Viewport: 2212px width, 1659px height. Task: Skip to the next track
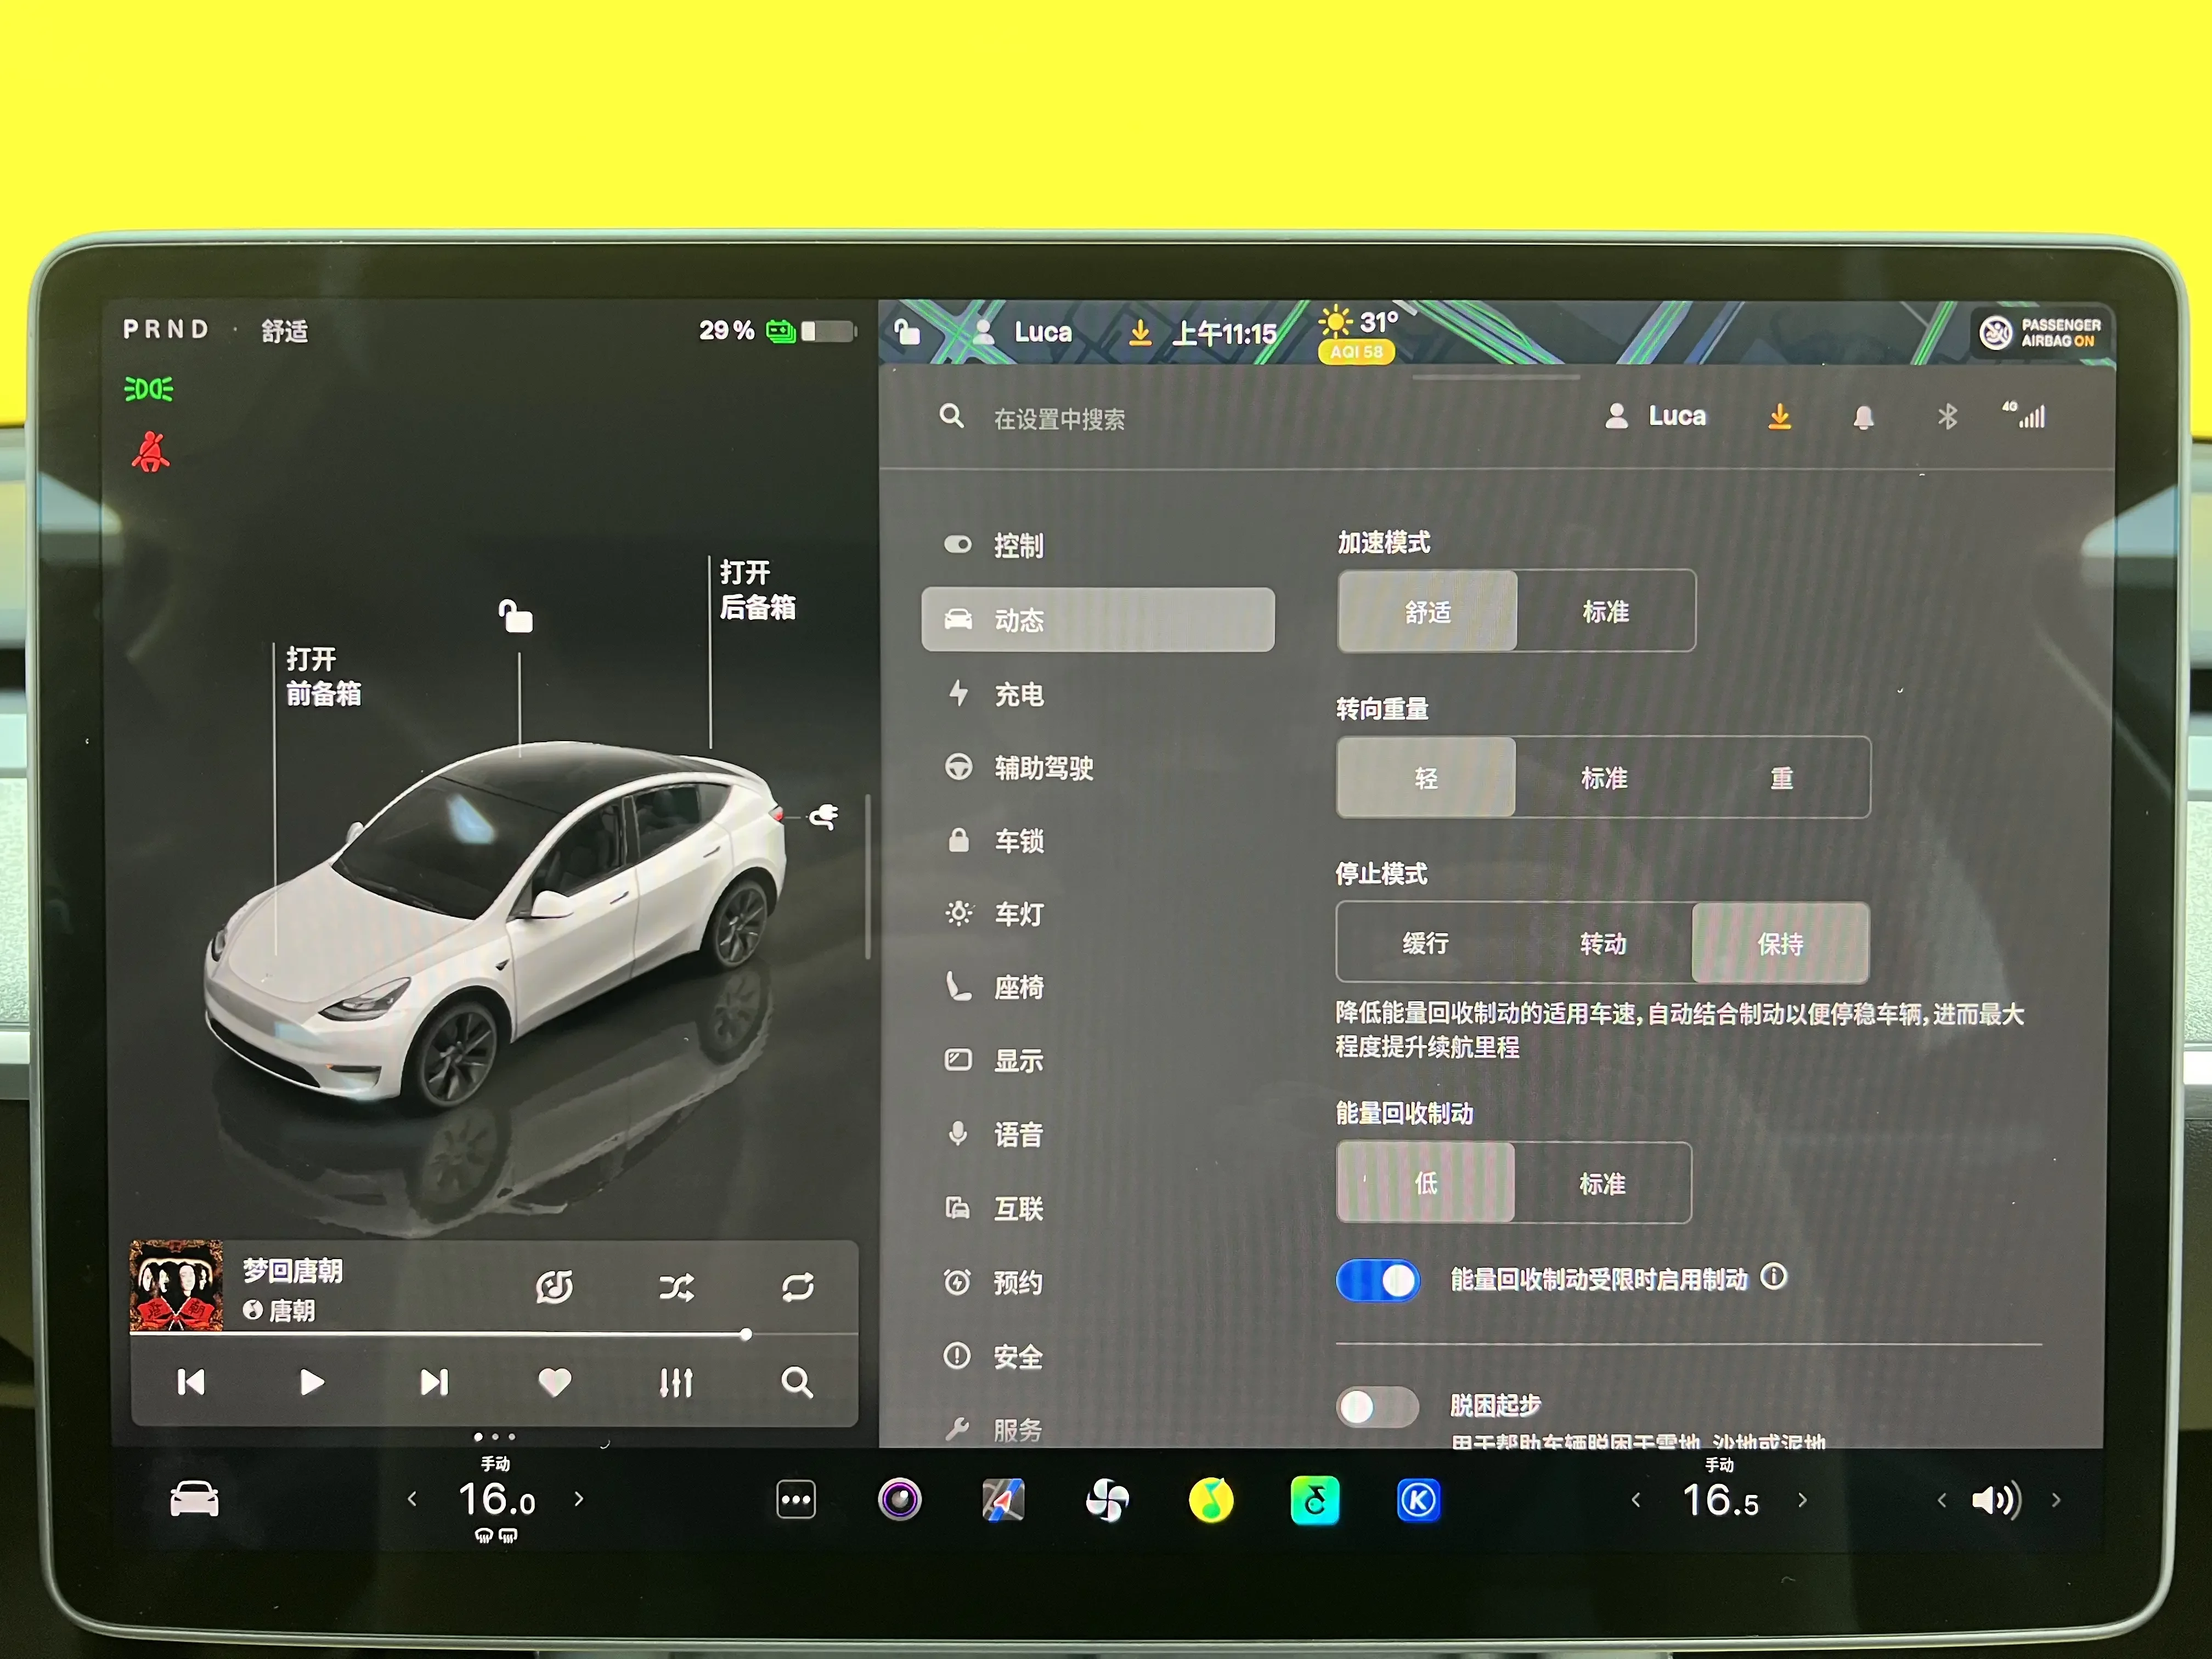(434, 1382)
